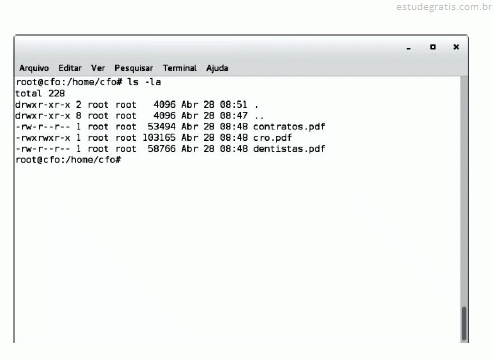Click the contratos.pdf file name

click(289, 127)
